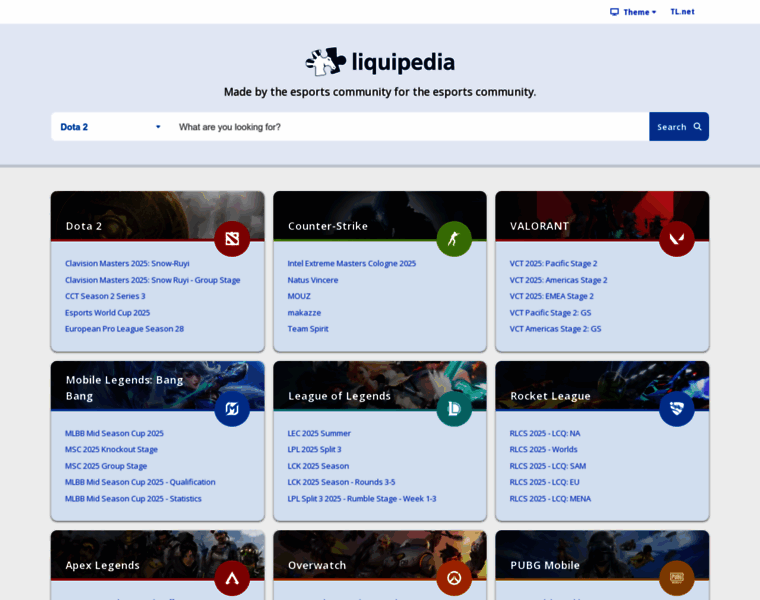Click the Apex Legends round logo icon
The image size is (760, 600).
(232, 578)
